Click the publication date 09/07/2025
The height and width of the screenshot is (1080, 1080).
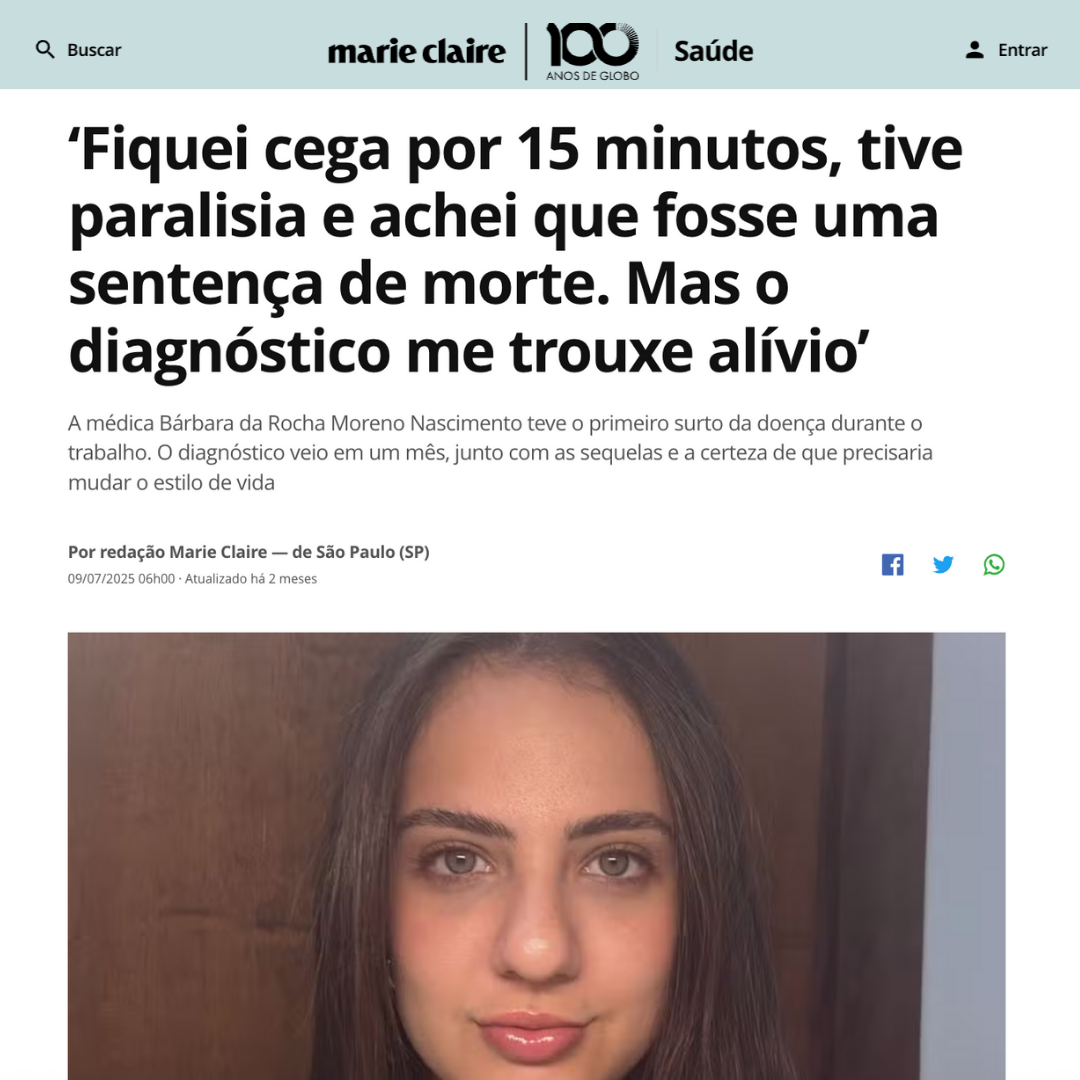[x=121, y=579]
